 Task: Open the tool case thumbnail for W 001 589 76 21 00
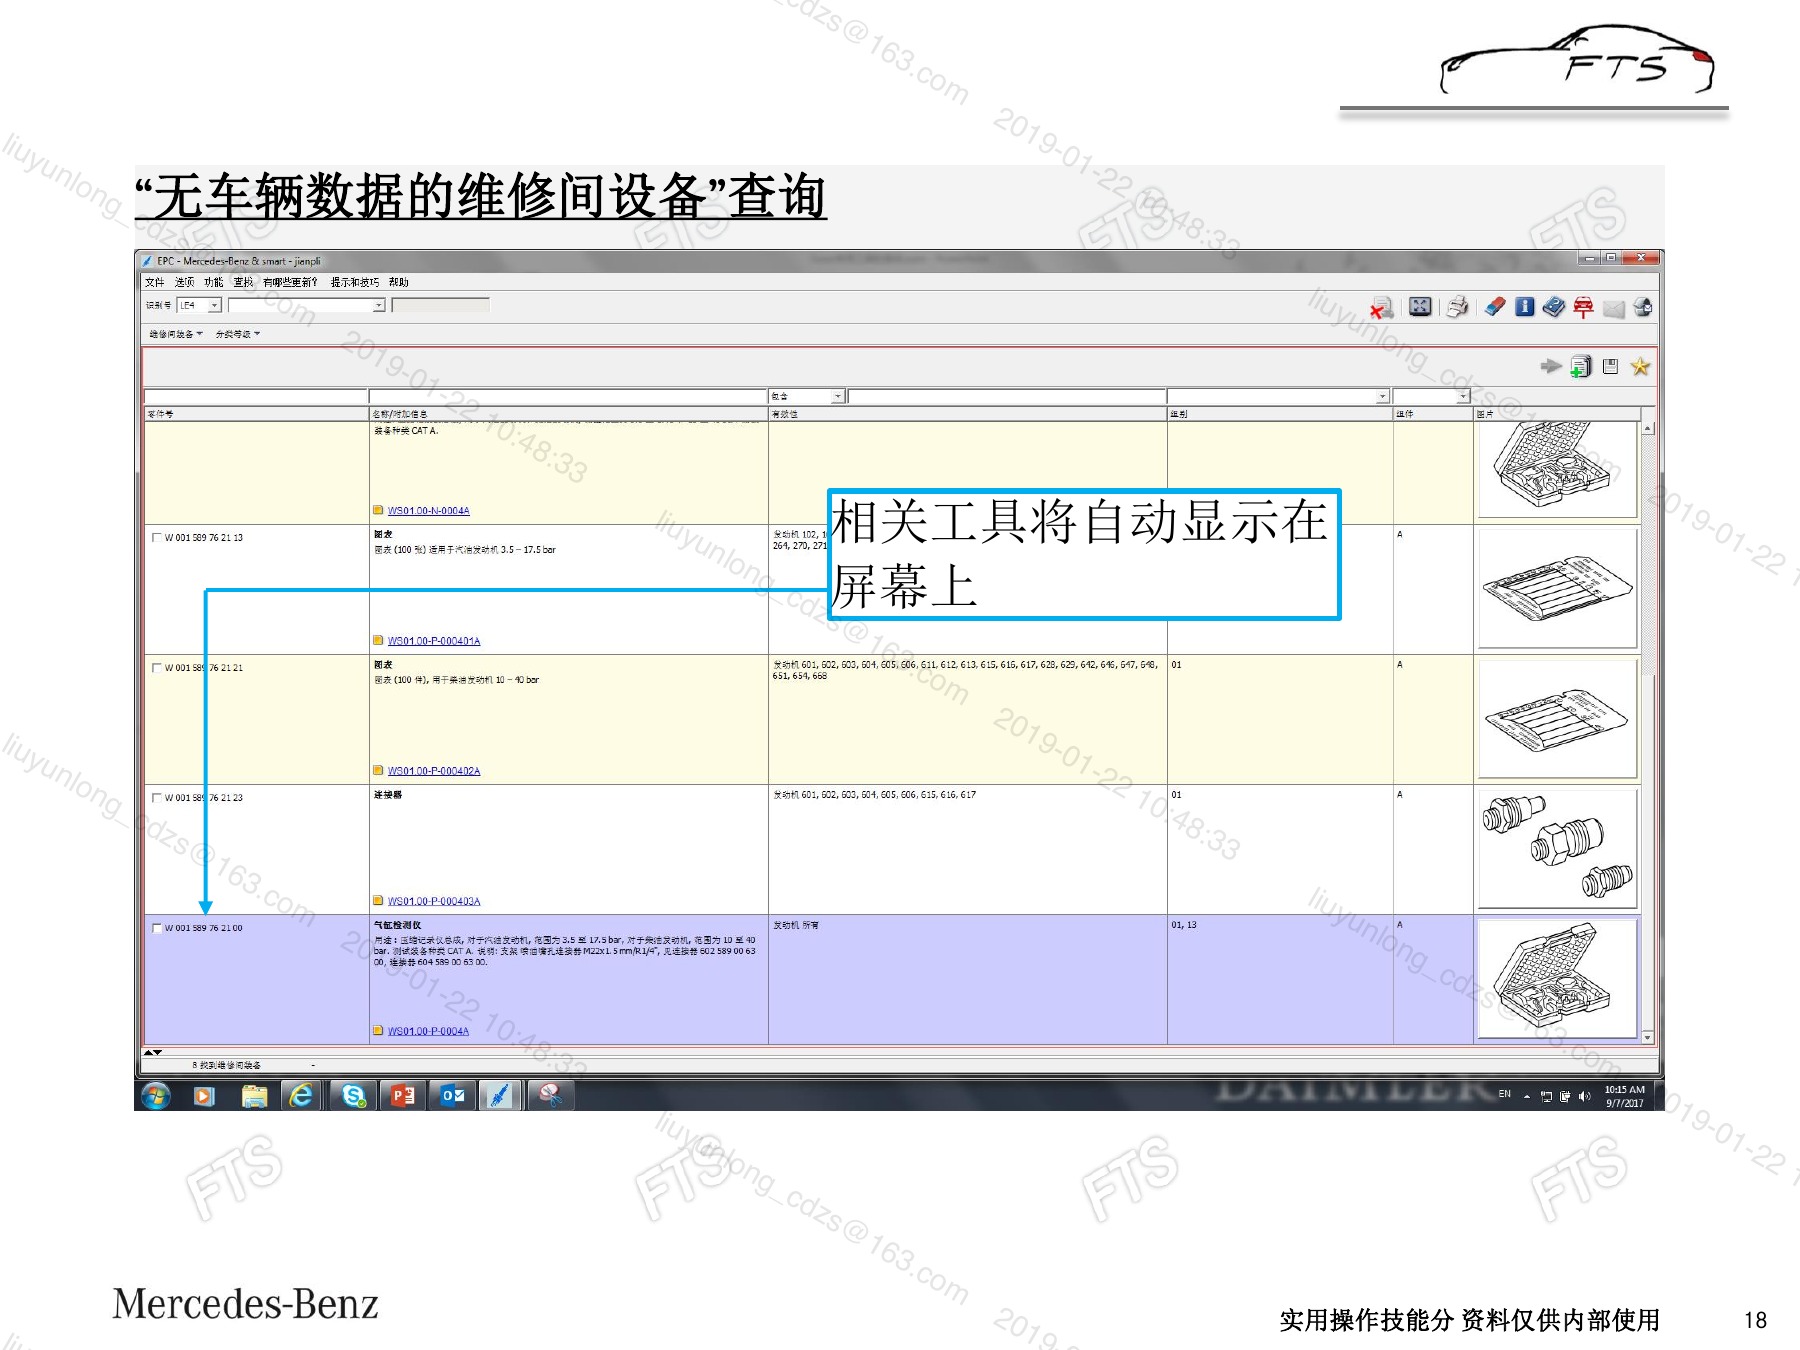tap(1557, 978)
